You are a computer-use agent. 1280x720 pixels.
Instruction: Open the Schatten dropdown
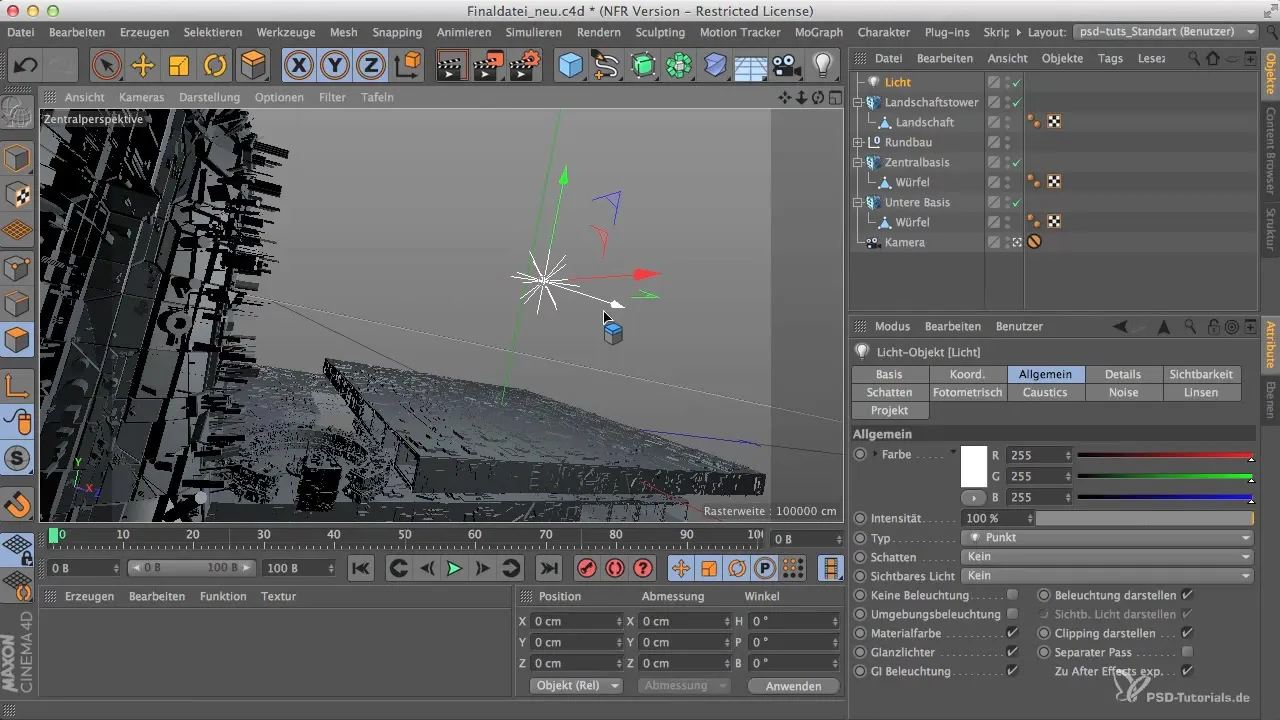pyautogui.click(x=1106, y=557)
